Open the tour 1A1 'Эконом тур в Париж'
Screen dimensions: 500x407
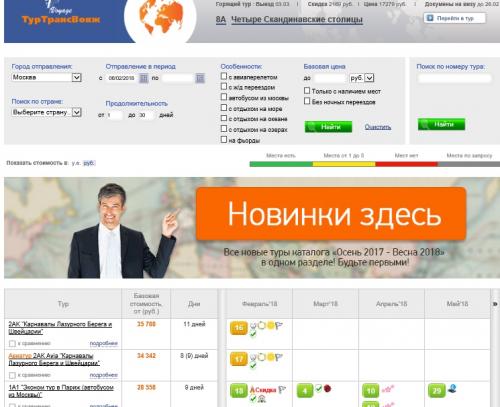[x=61, y=391]
